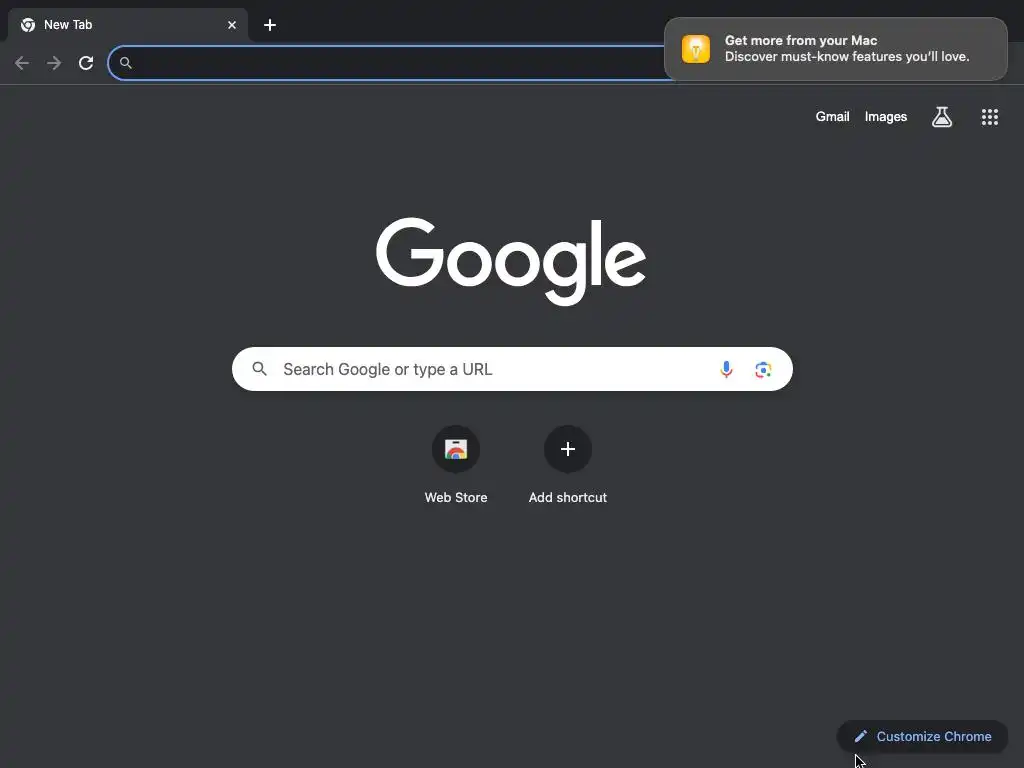Close the New Tab tab
Image resolution: width=1024 pixels, height=768 pixels.
point(232,25)
